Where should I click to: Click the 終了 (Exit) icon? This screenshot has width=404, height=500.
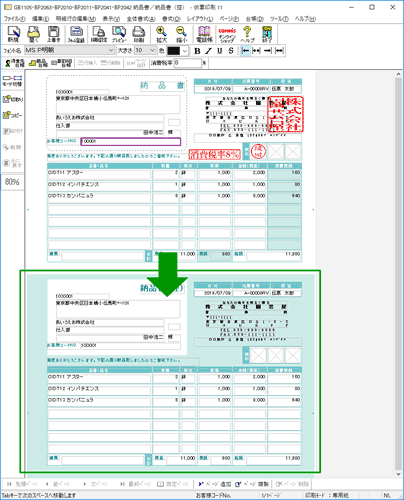pos(267,34)
